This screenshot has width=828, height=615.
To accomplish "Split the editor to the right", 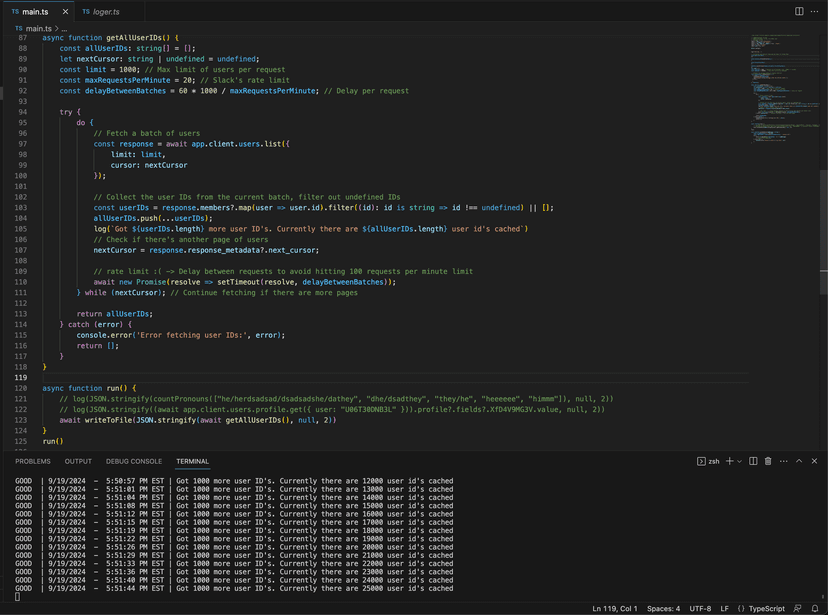I will pos(799,11).
